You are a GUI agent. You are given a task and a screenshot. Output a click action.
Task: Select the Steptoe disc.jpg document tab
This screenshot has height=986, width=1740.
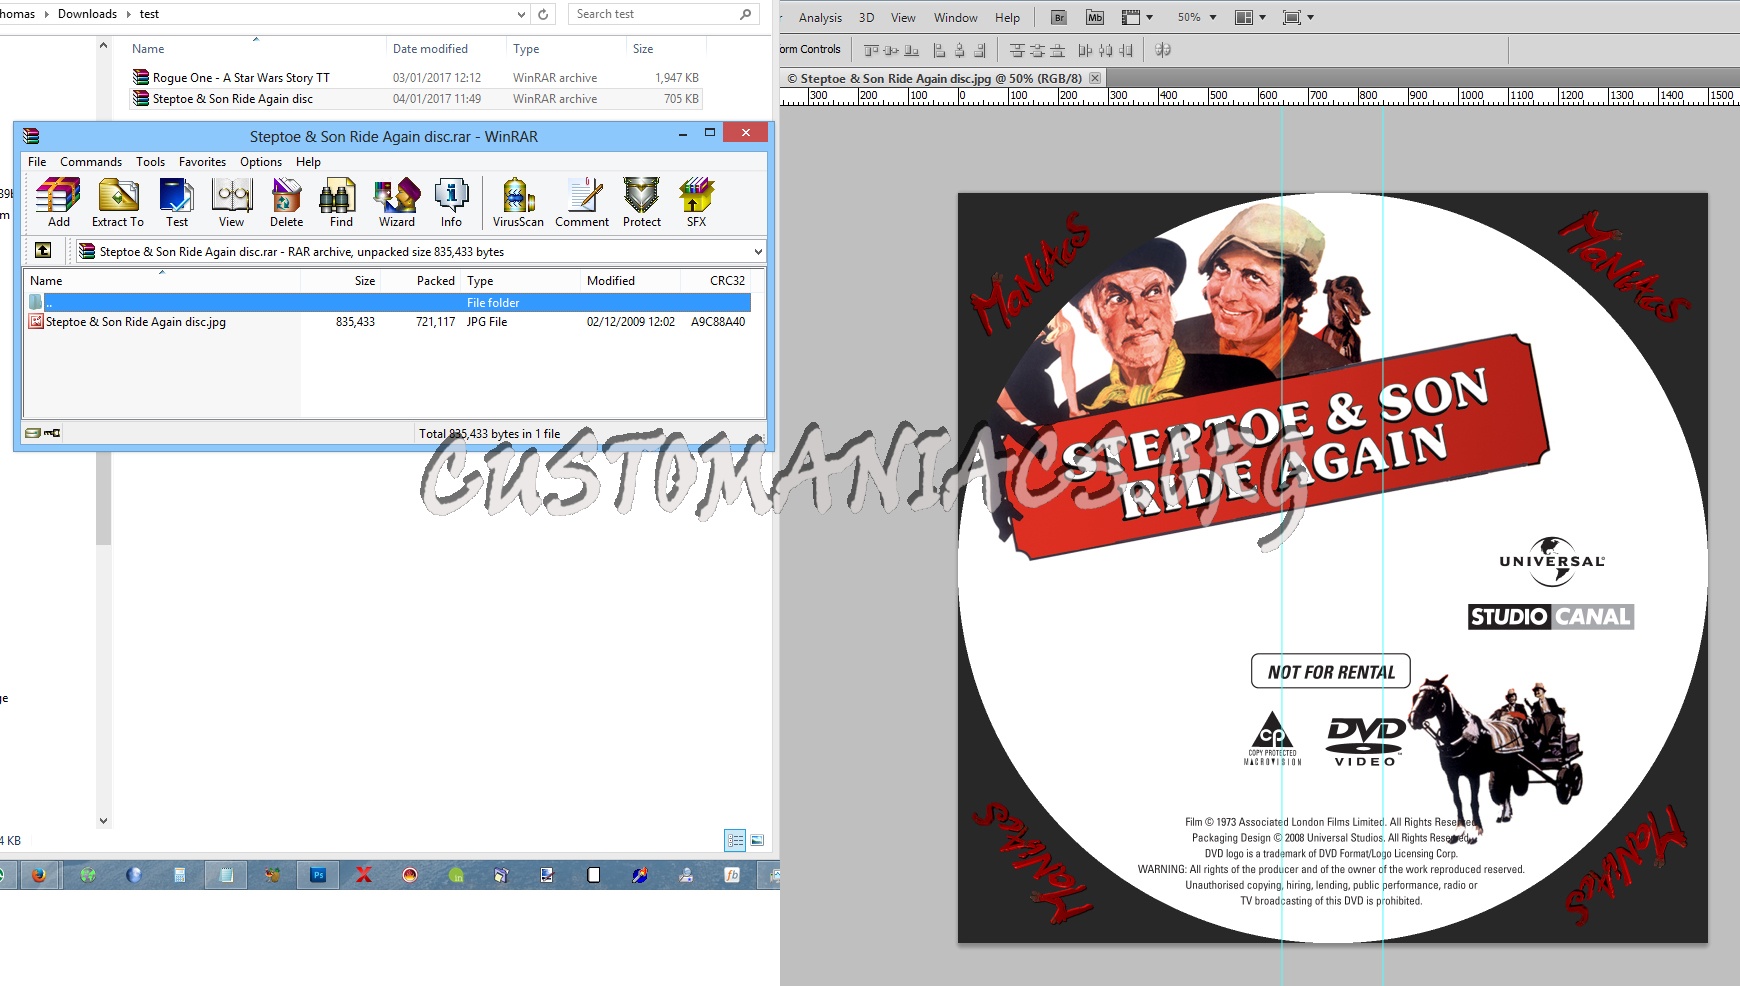[934, 78]
